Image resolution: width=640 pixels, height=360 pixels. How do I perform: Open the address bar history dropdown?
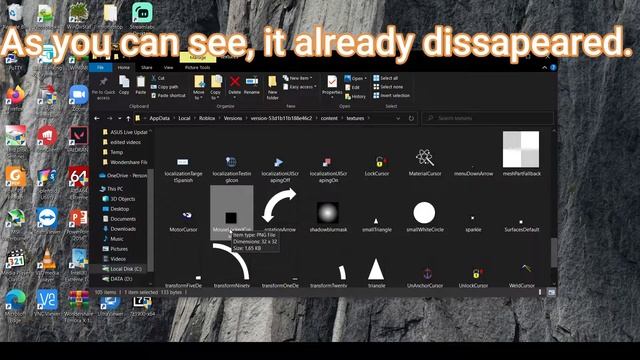coord(398,118)
